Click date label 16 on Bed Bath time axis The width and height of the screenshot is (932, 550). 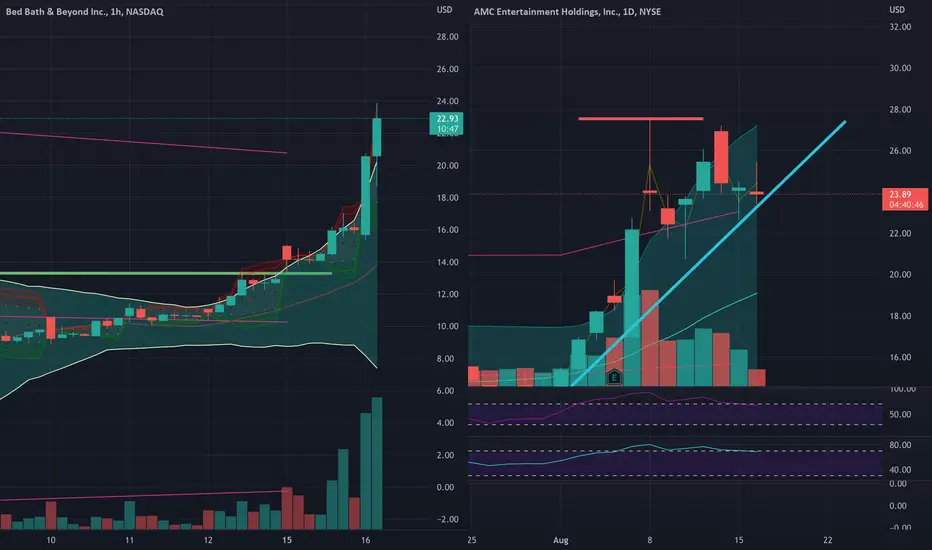(x=366, y=540)
